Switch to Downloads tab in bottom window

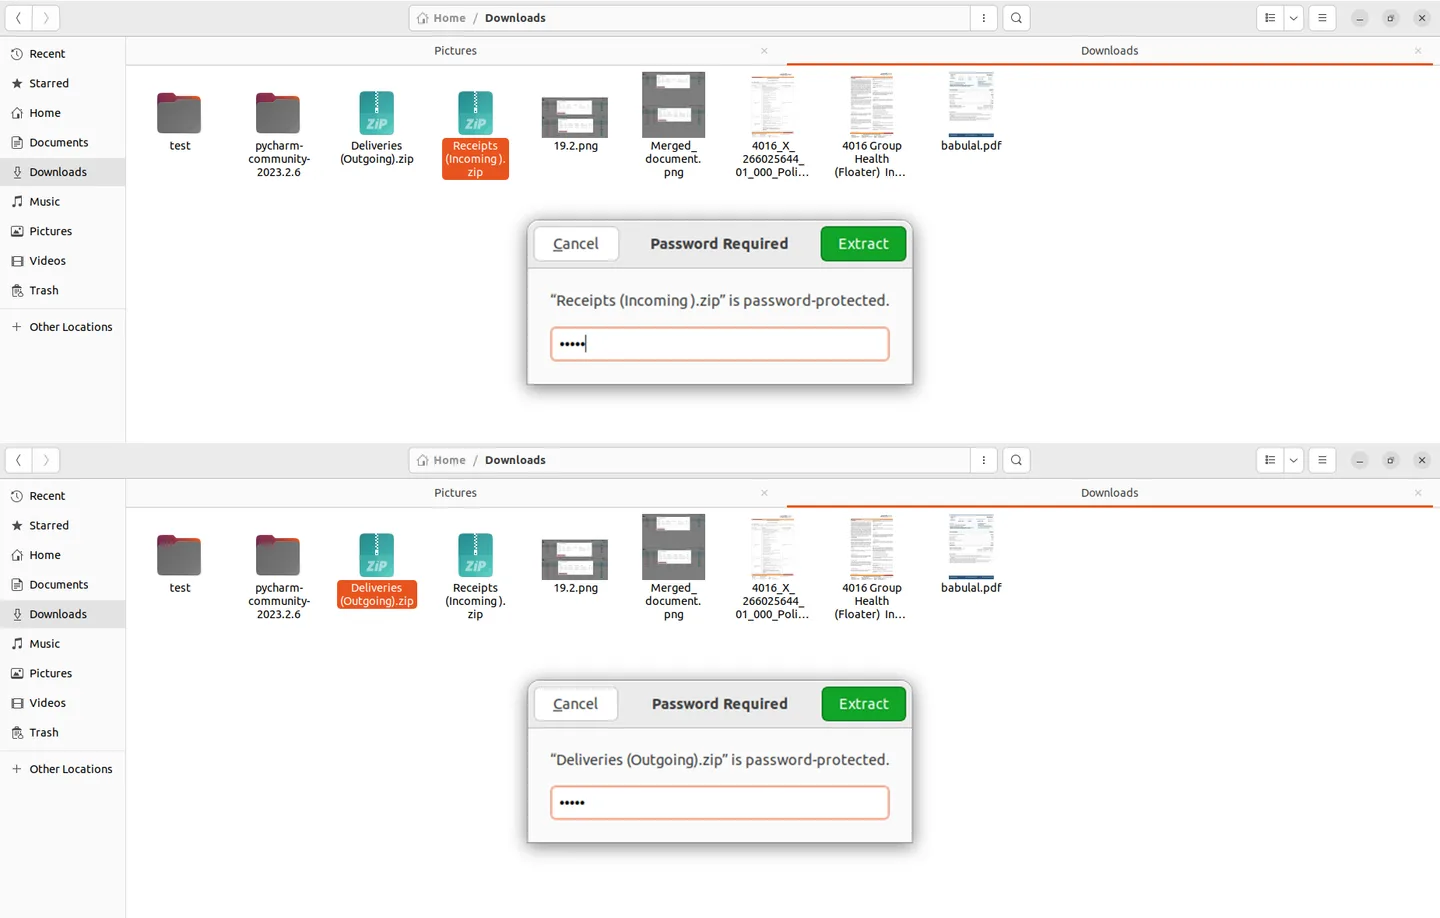tap(1109, 493)
